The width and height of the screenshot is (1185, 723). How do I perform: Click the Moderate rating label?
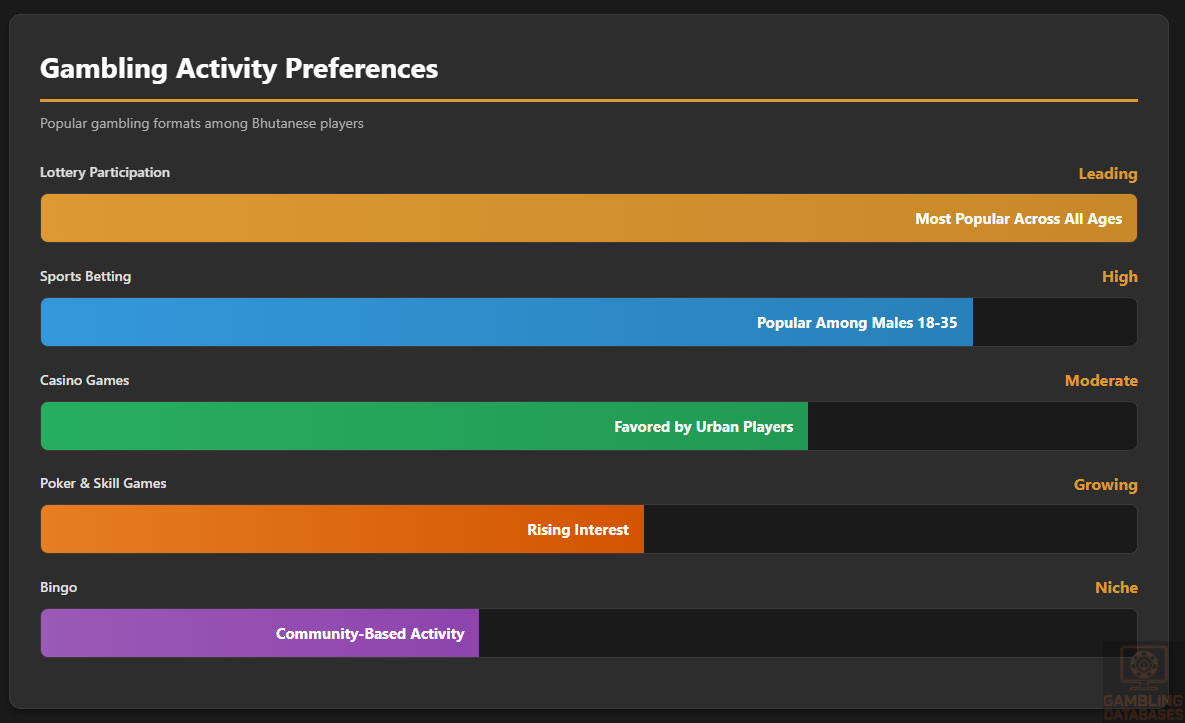[x=1100, y=381]
